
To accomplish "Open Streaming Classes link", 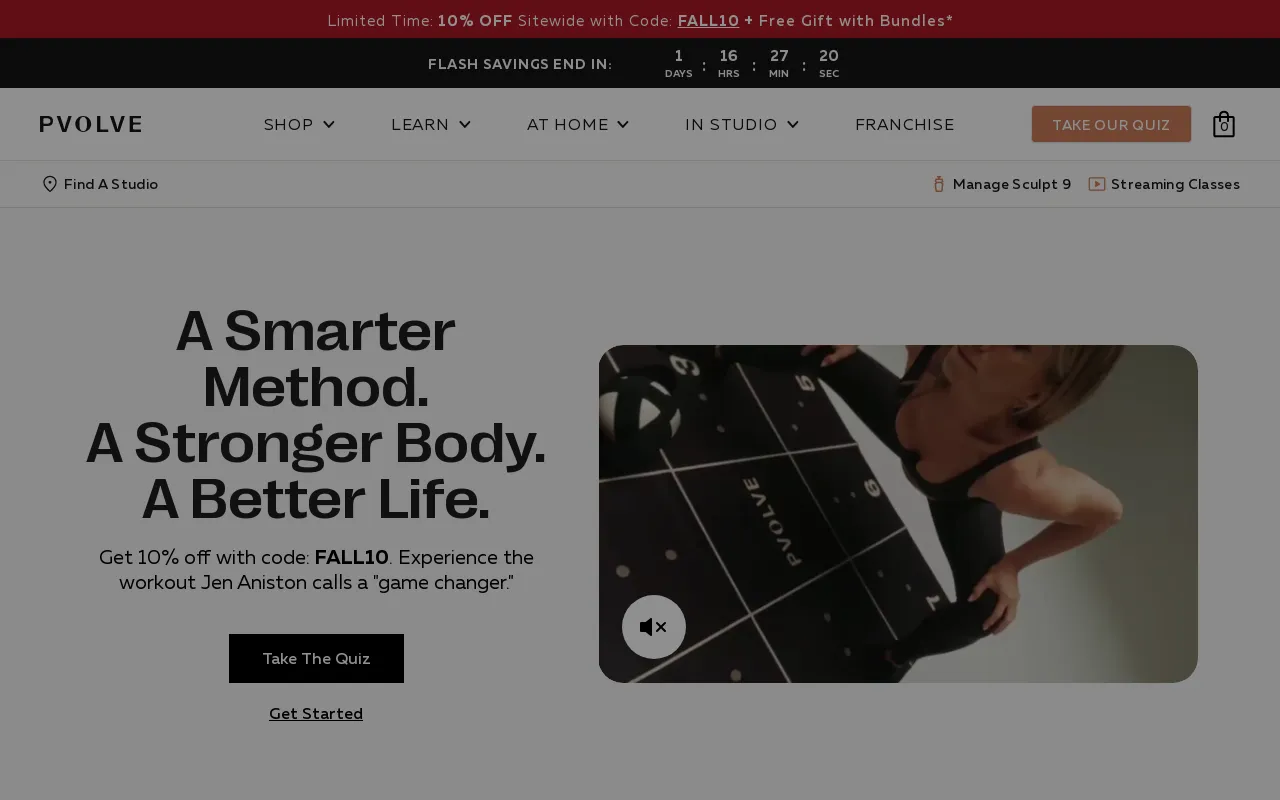I will [x=1175, y=184].
